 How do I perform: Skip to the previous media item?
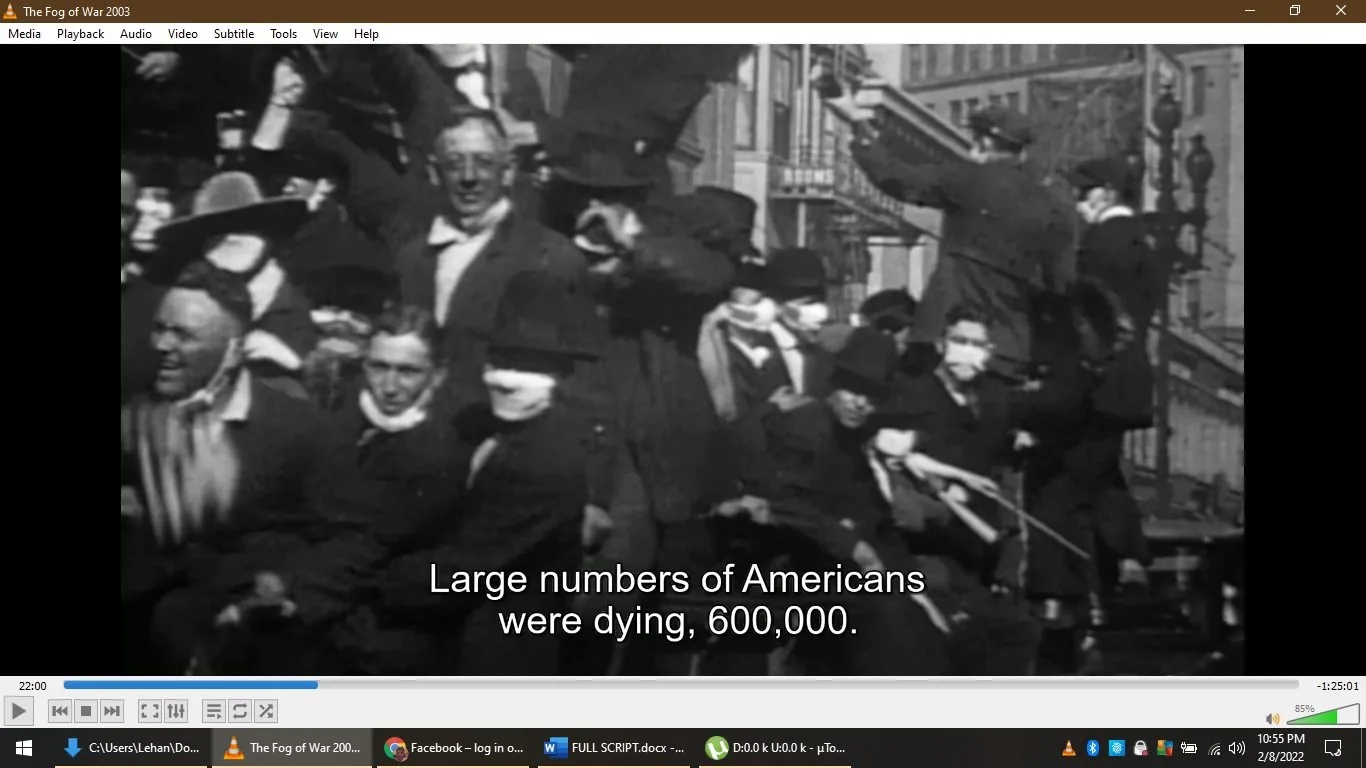click(x=60, y=711)
